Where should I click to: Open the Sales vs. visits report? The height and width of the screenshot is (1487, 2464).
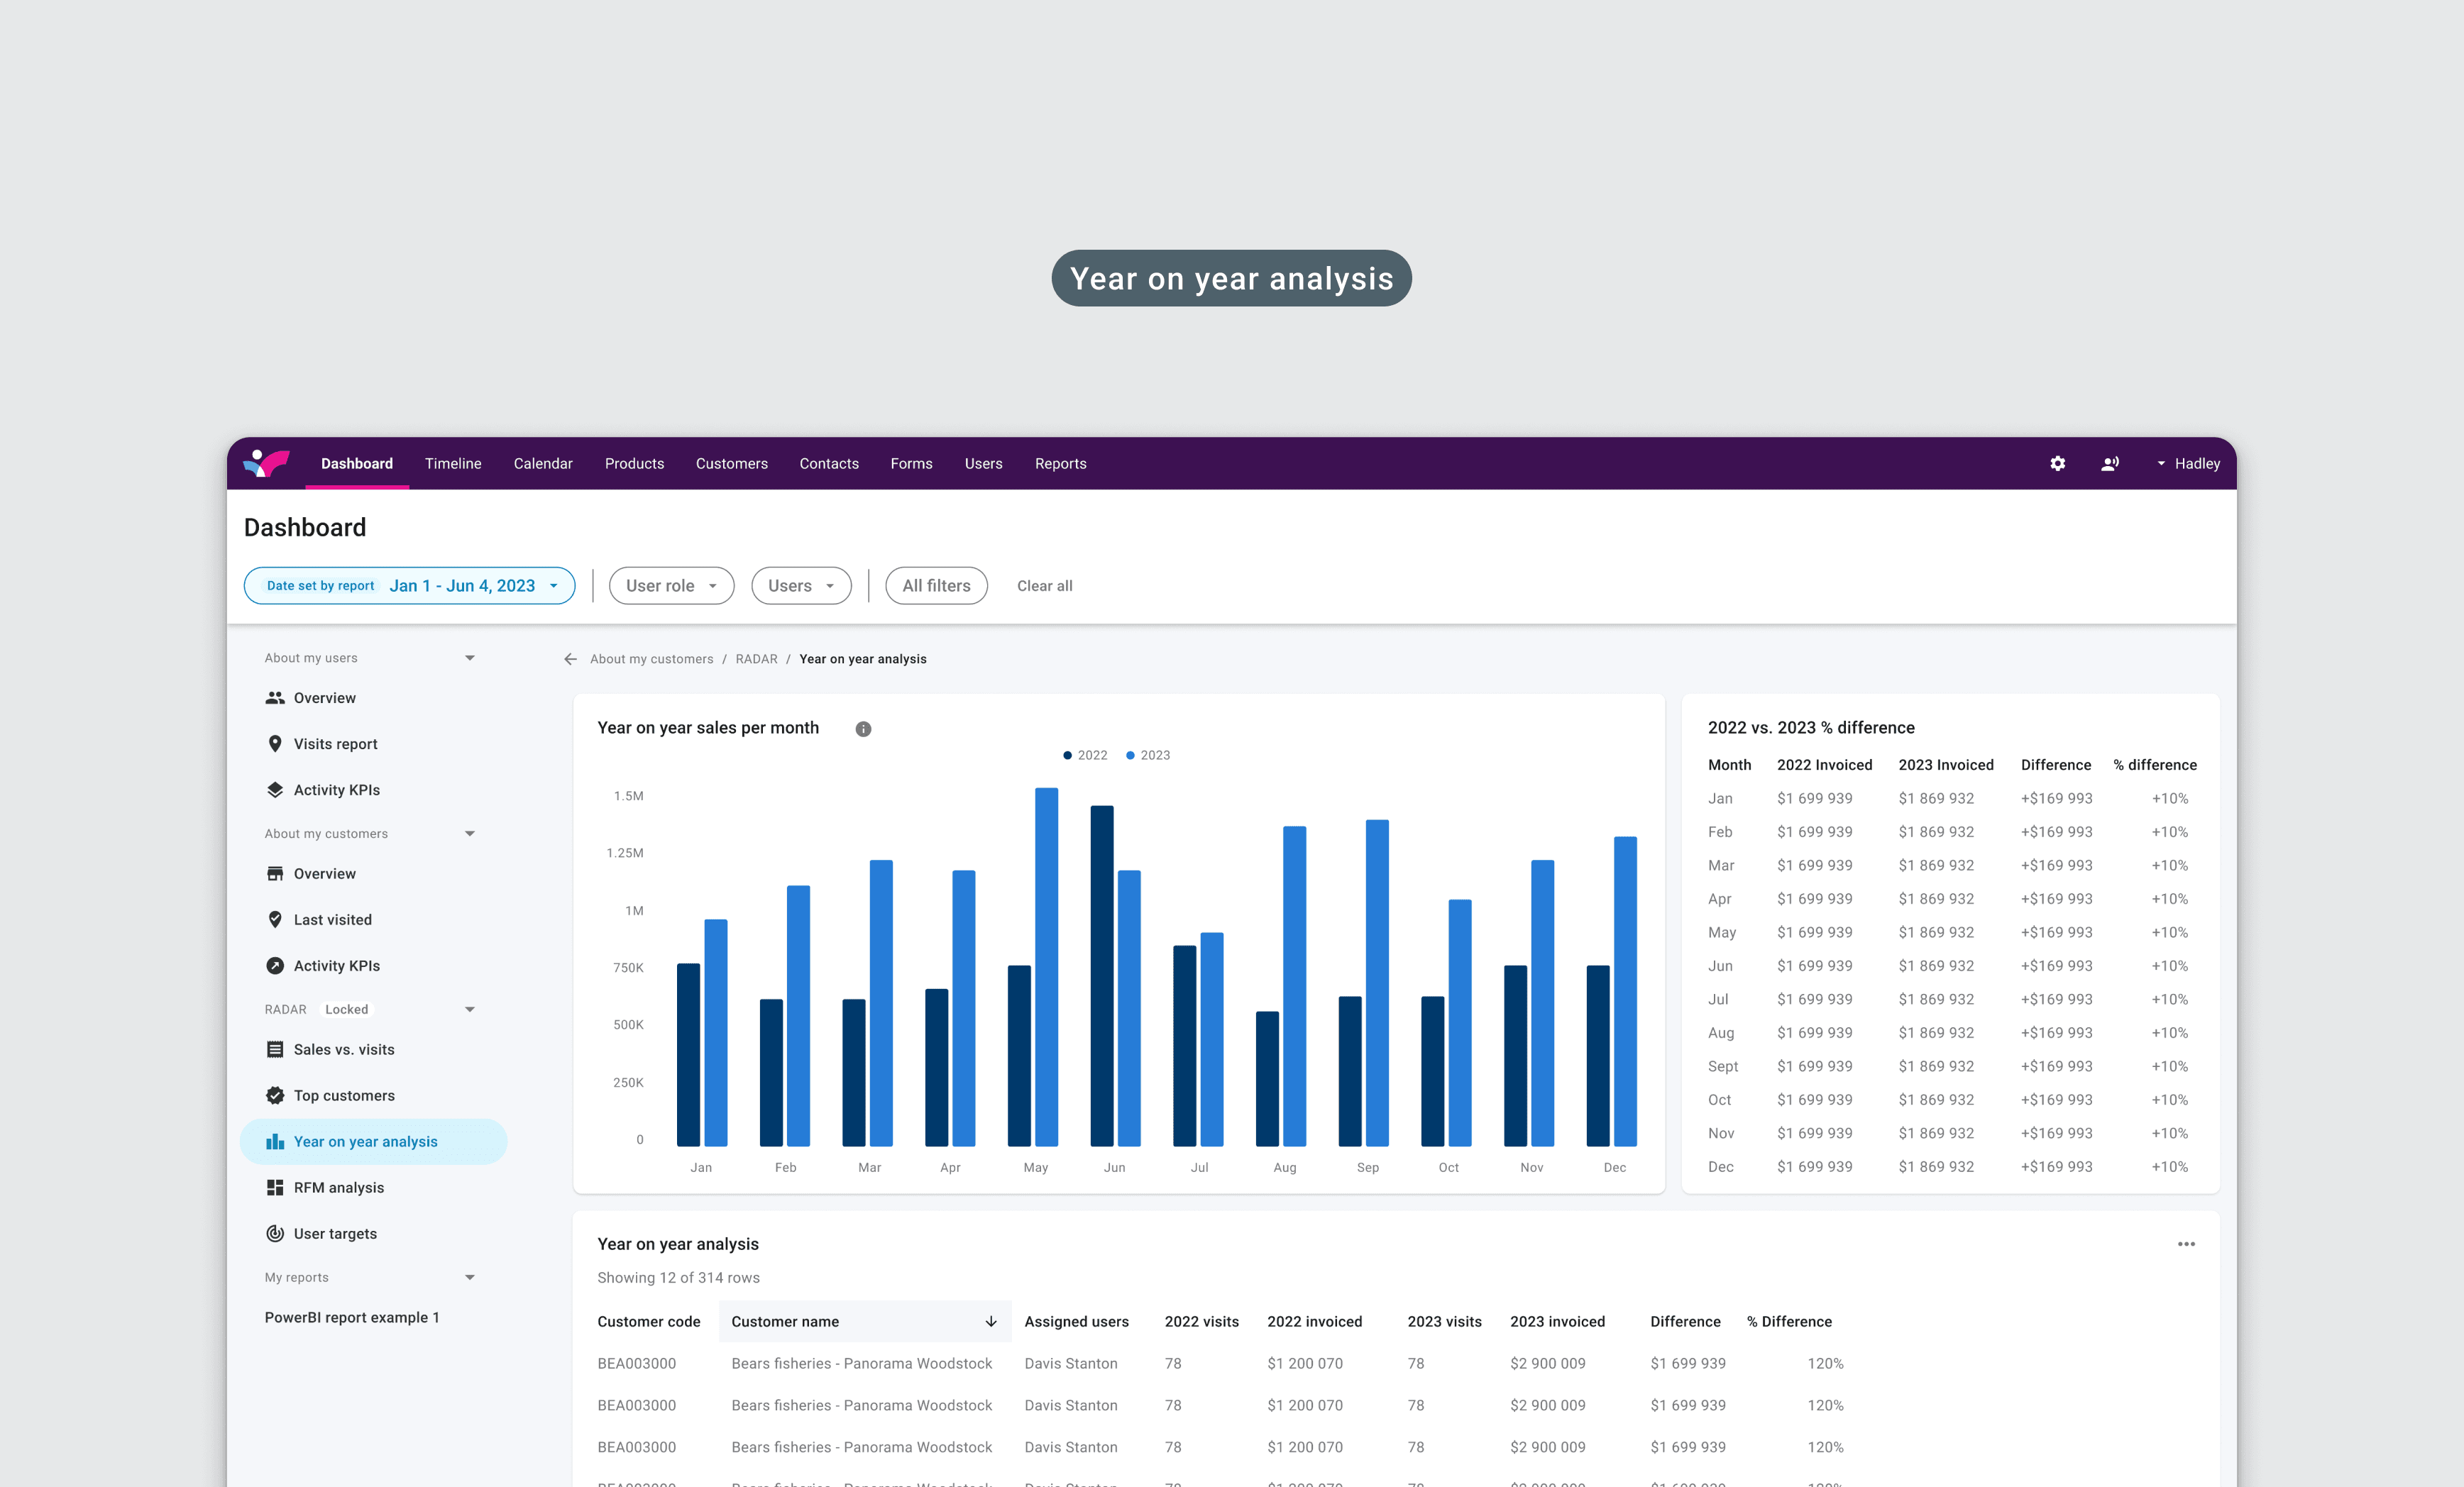coord(344,1049)
